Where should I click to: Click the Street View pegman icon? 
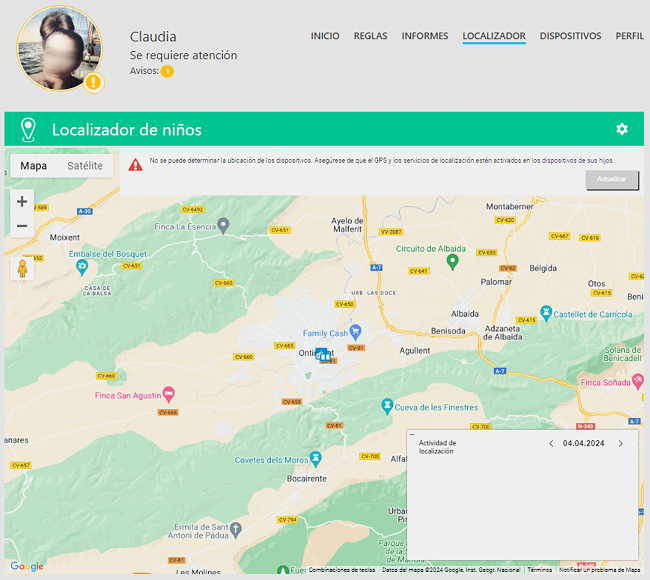(22, 268)
